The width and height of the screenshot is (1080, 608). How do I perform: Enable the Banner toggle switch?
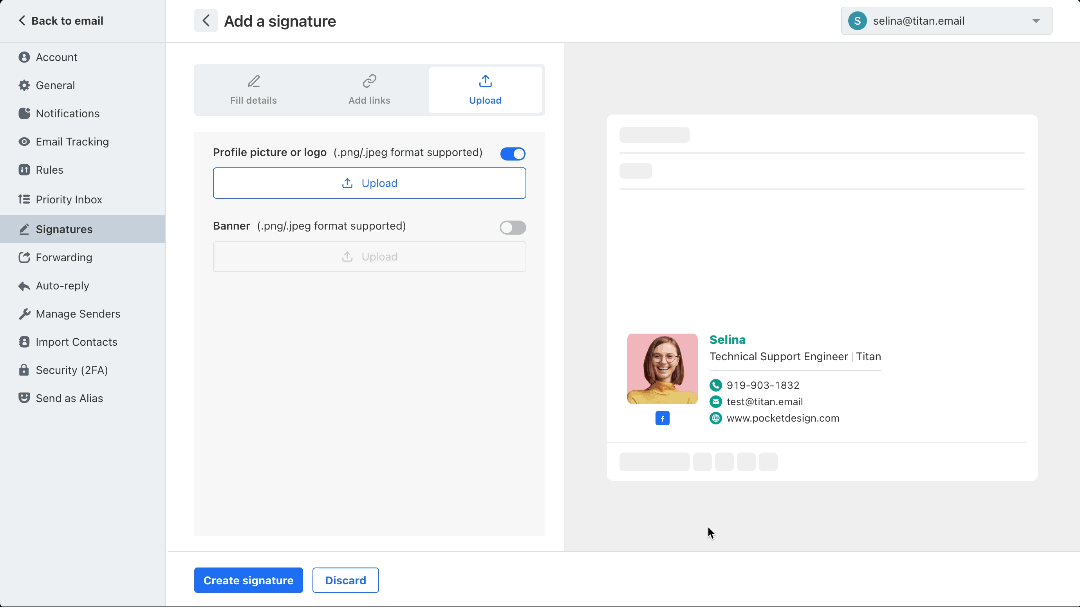coord(512,228)
